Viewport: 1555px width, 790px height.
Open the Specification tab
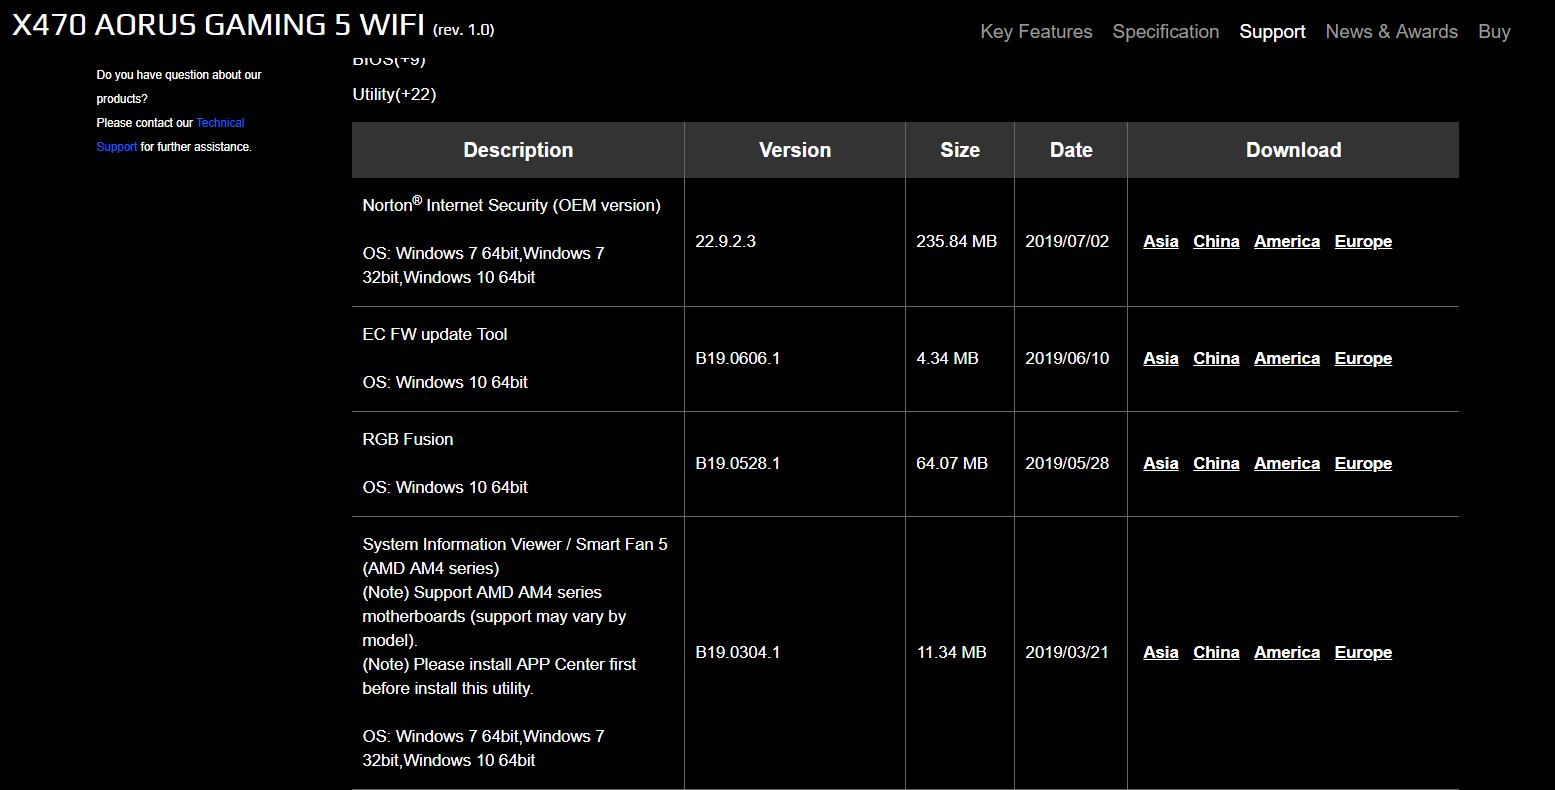pos(1166,31)
